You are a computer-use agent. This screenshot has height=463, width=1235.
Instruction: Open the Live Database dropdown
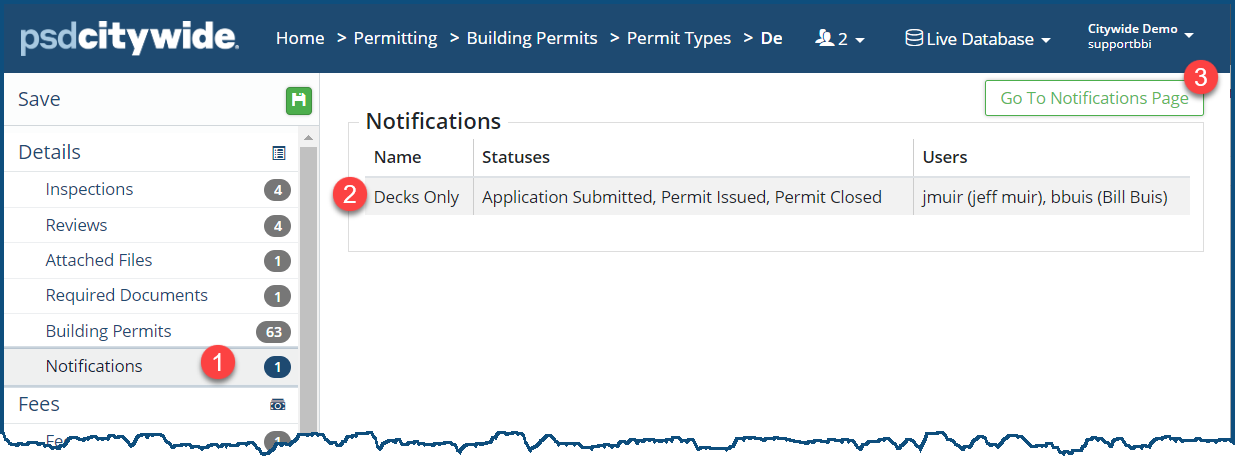[x=977, y=39]
